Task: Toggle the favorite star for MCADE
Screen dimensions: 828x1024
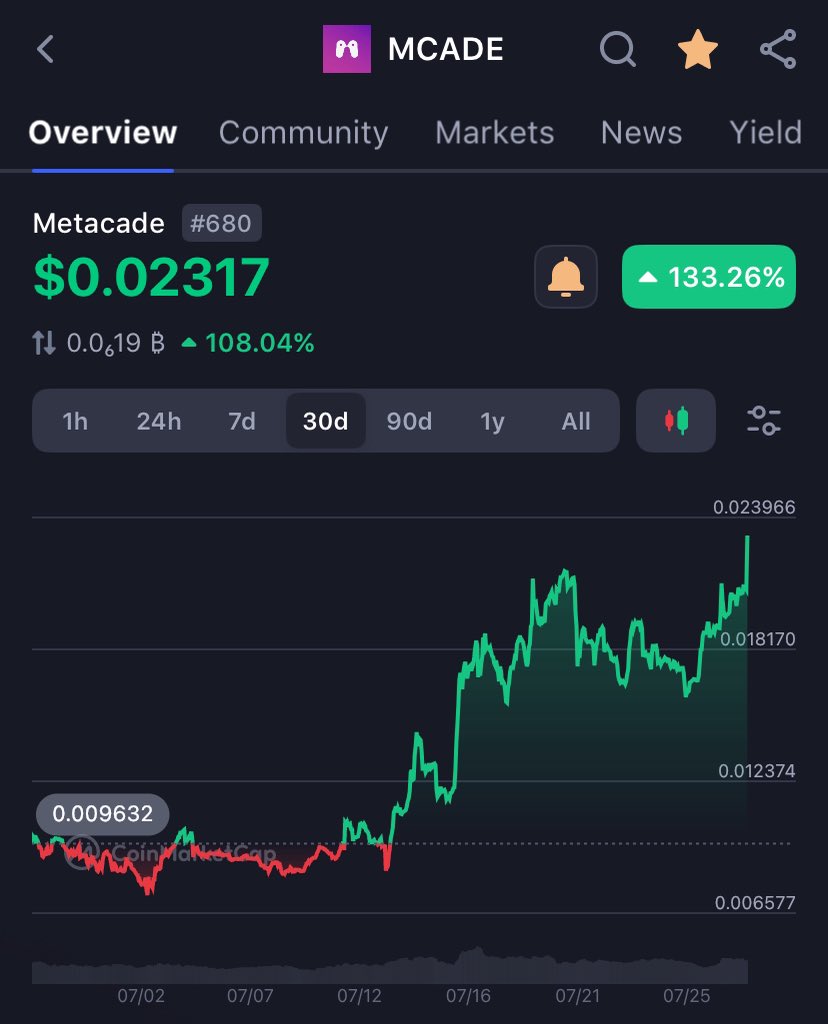Action: (697, 49)
